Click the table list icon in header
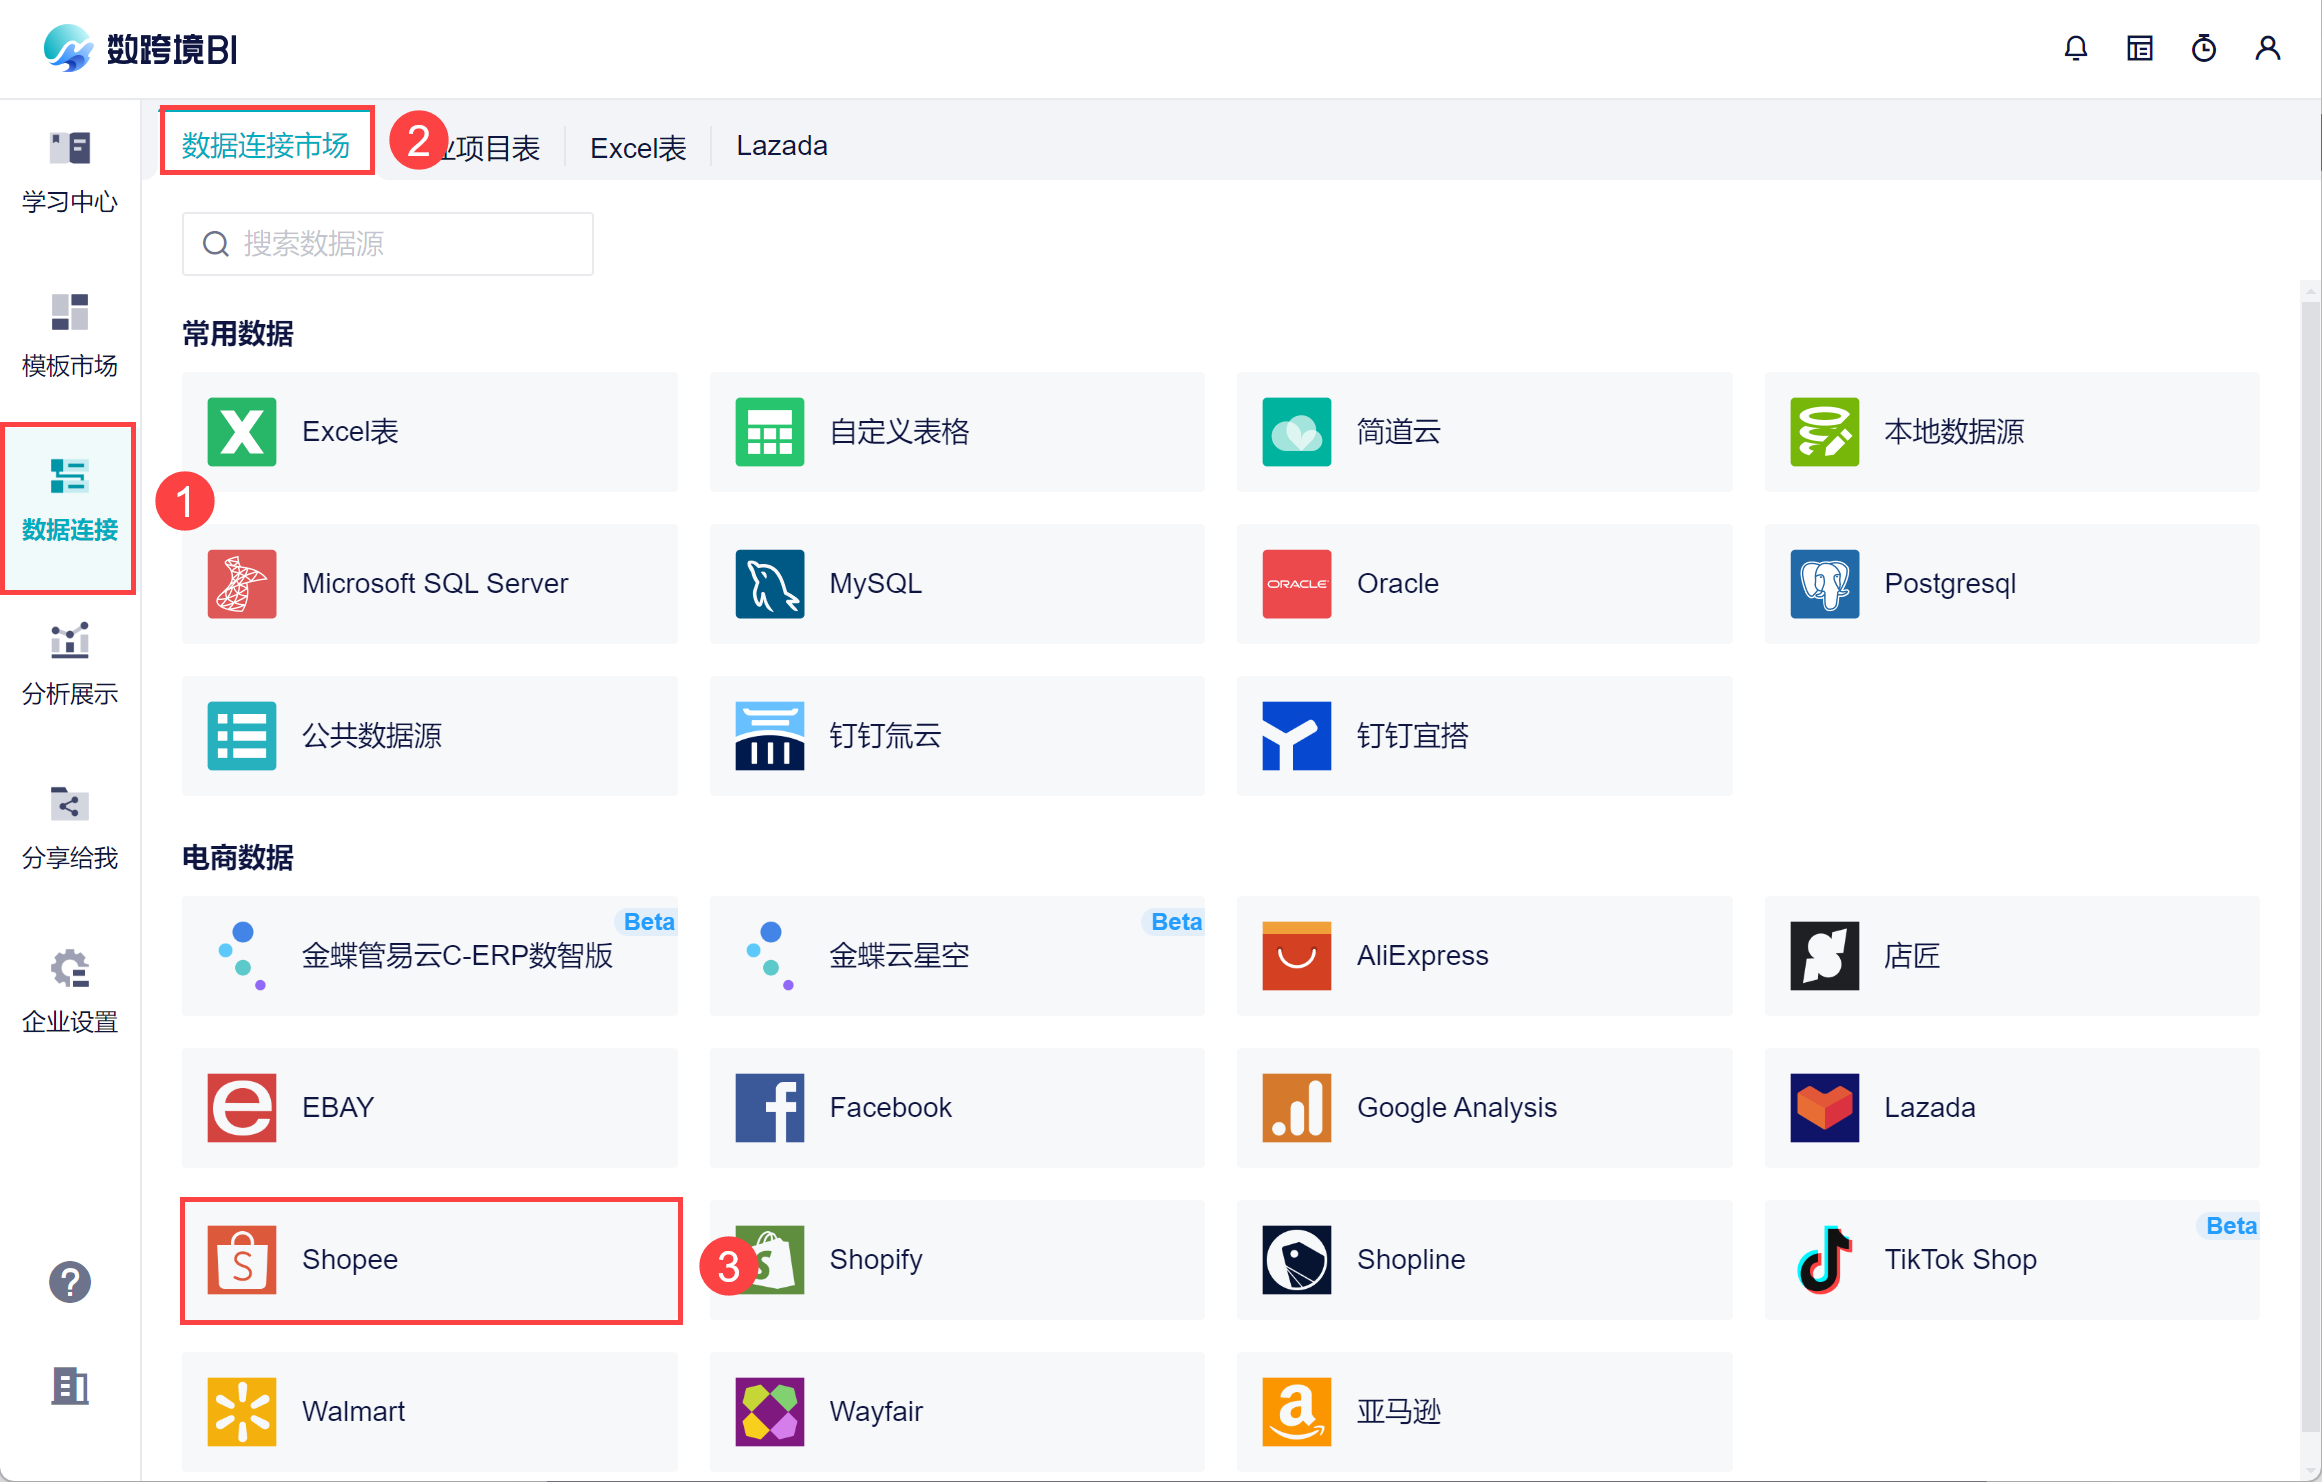Screen dimensions: 2322x1482 pos(2139,48)
